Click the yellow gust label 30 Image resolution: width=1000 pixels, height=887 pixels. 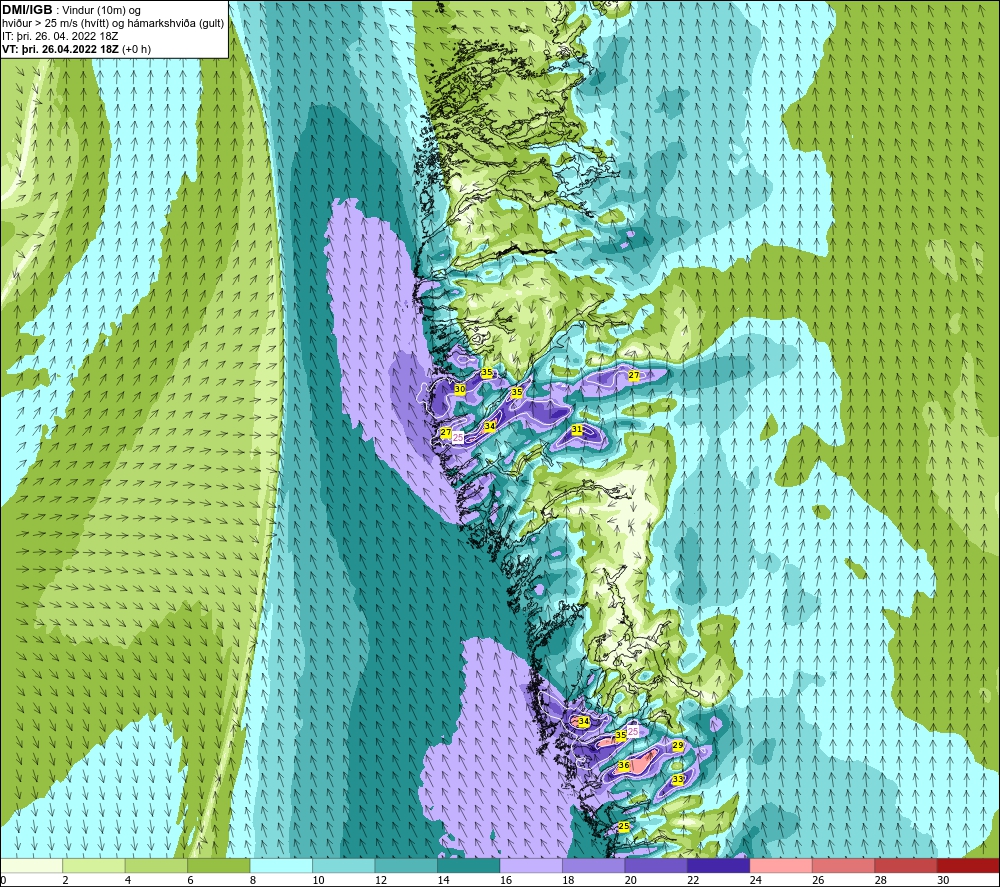coord(460,389)
